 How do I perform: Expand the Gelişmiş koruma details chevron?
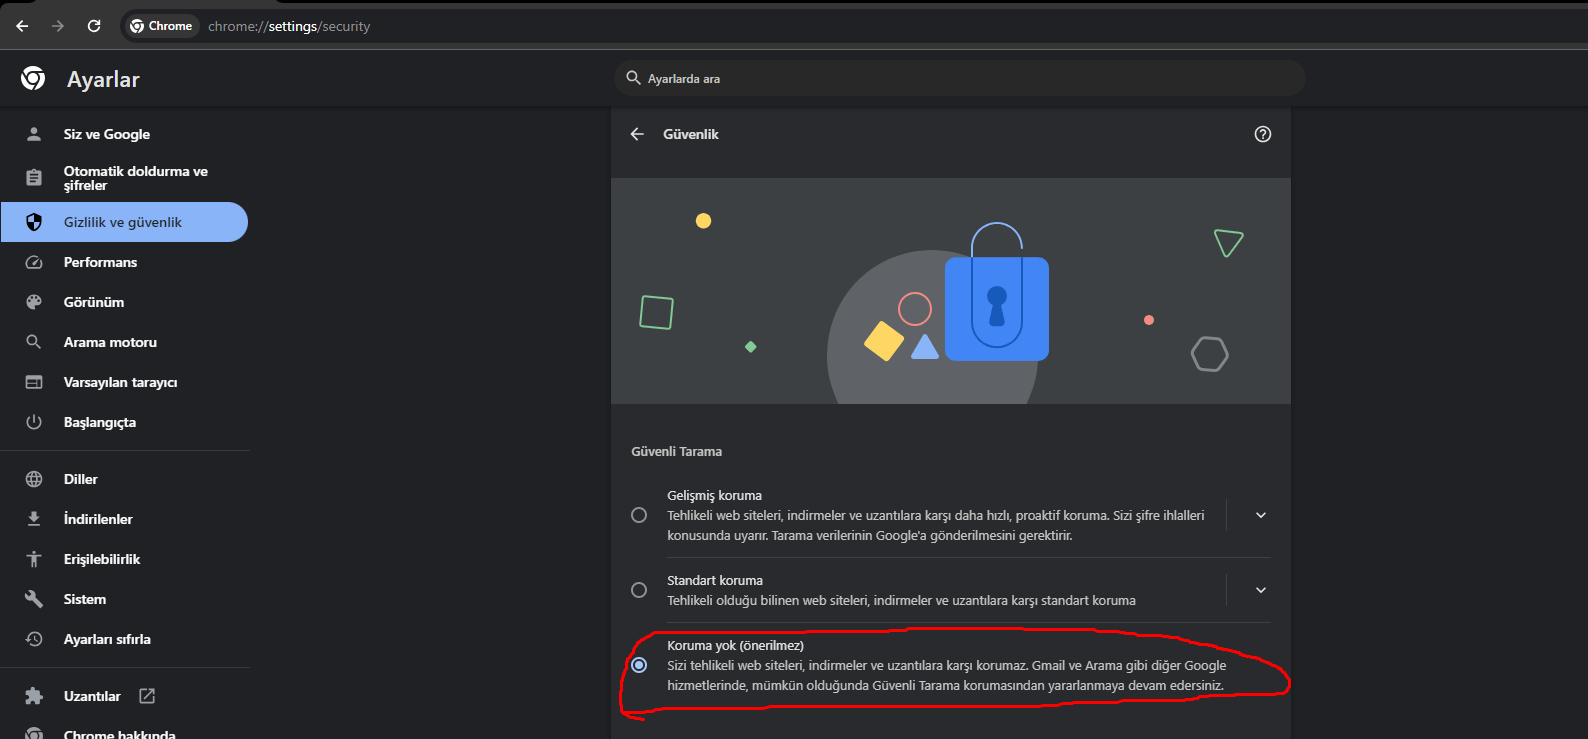1261,515
